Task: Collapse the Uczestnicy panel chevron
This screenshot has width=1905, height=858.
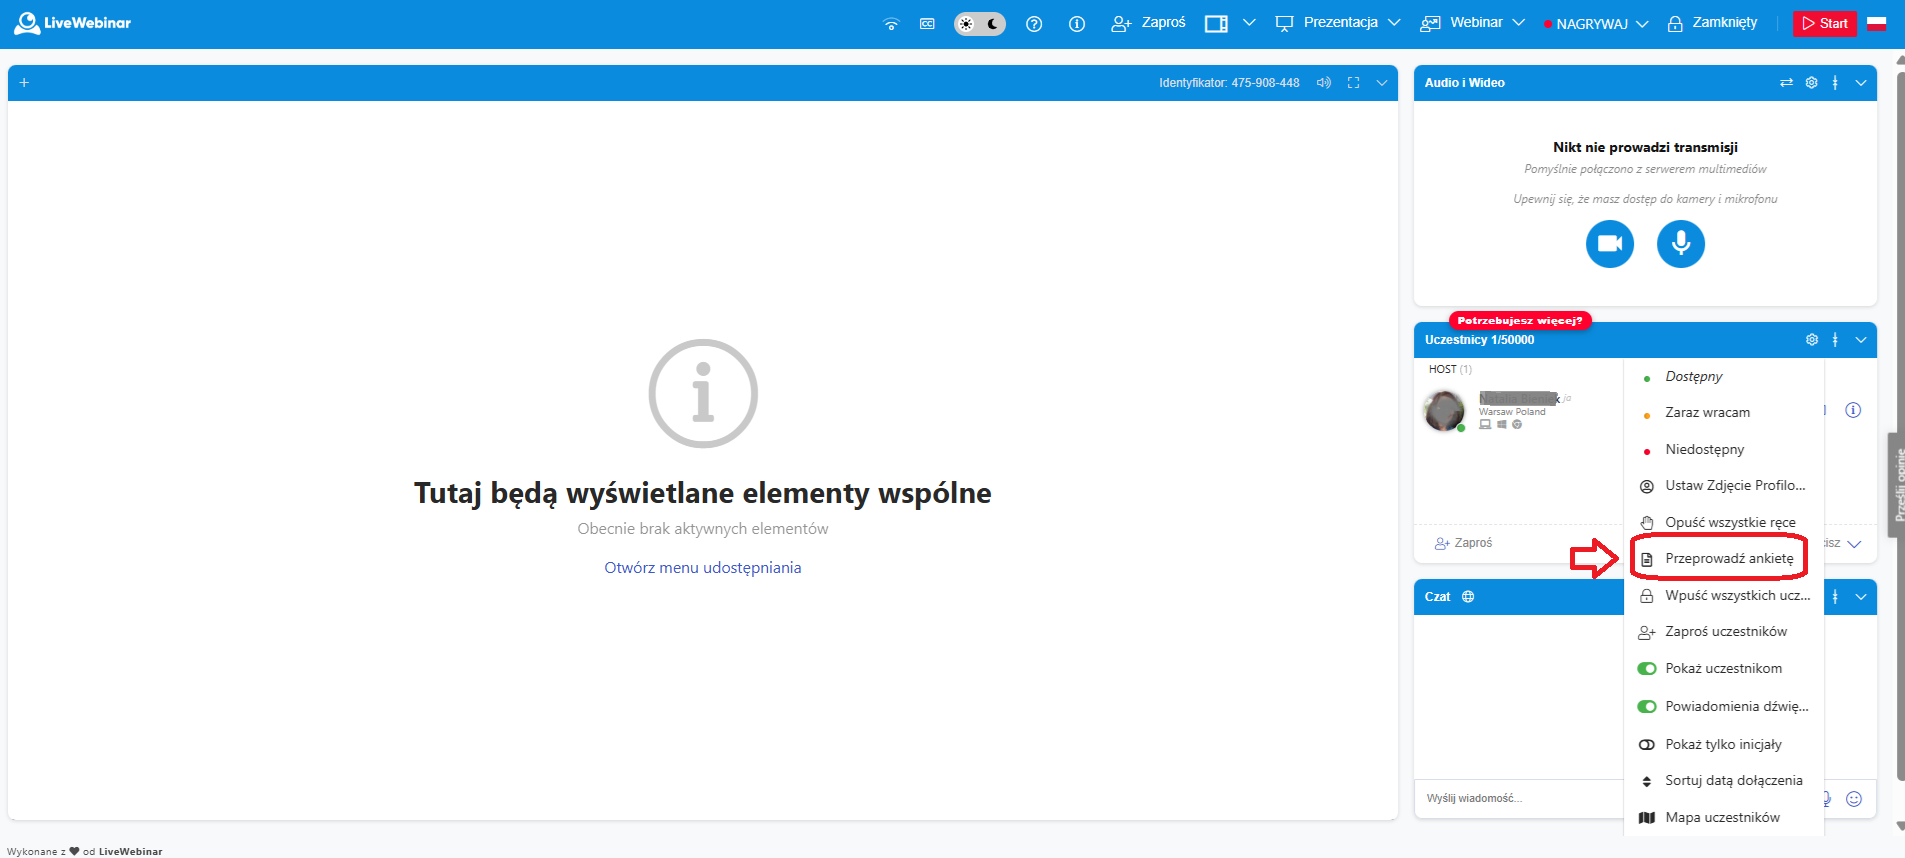Action: pyautogui.click(x=1860, y=340)
